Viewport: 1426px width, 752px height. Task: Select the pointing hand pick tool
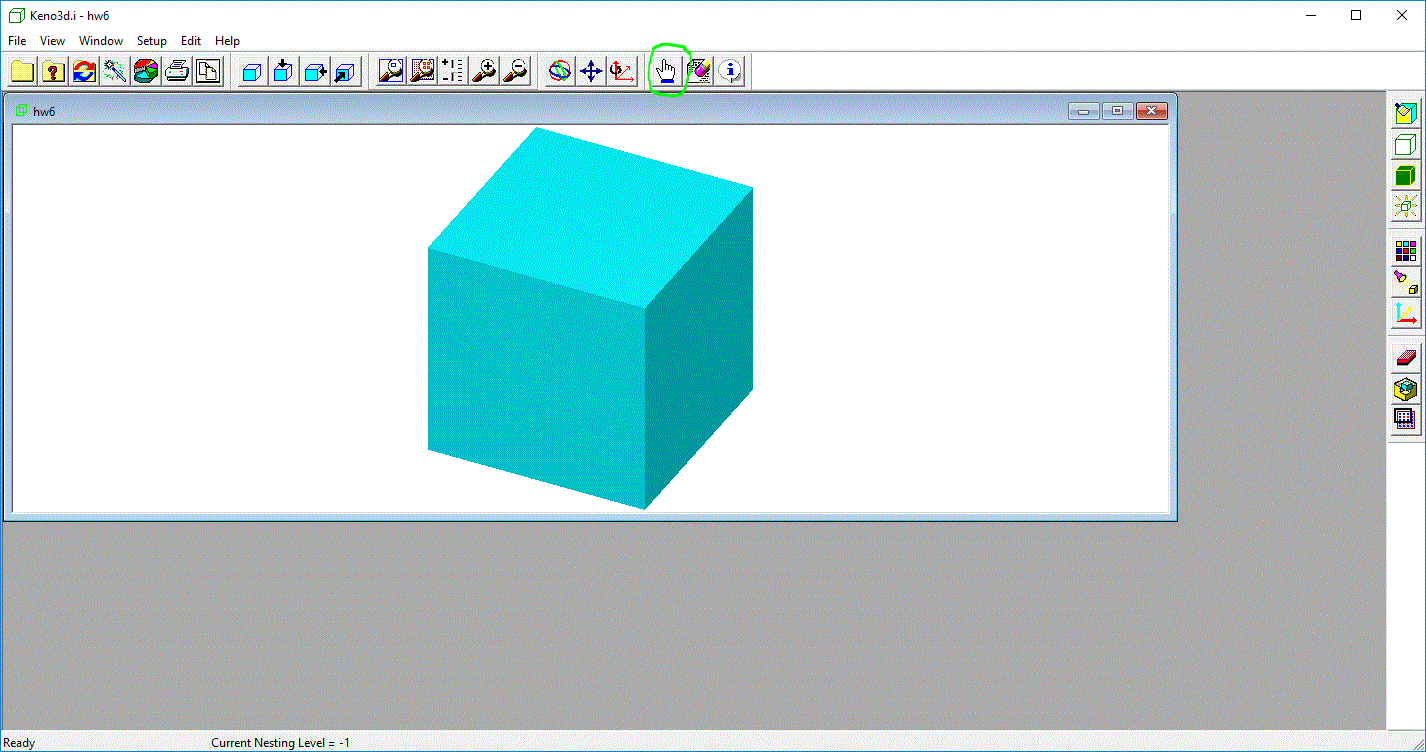pos(667,71)
